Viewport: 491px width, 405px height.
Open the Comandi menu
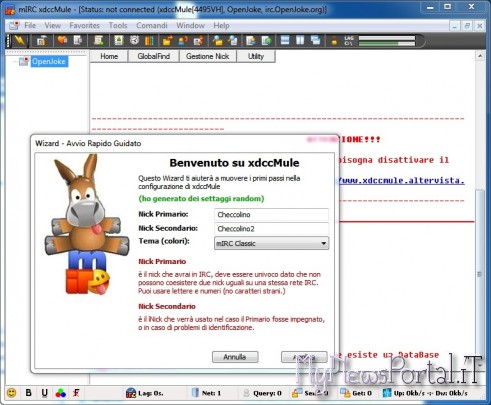click(x=152, y=26)
